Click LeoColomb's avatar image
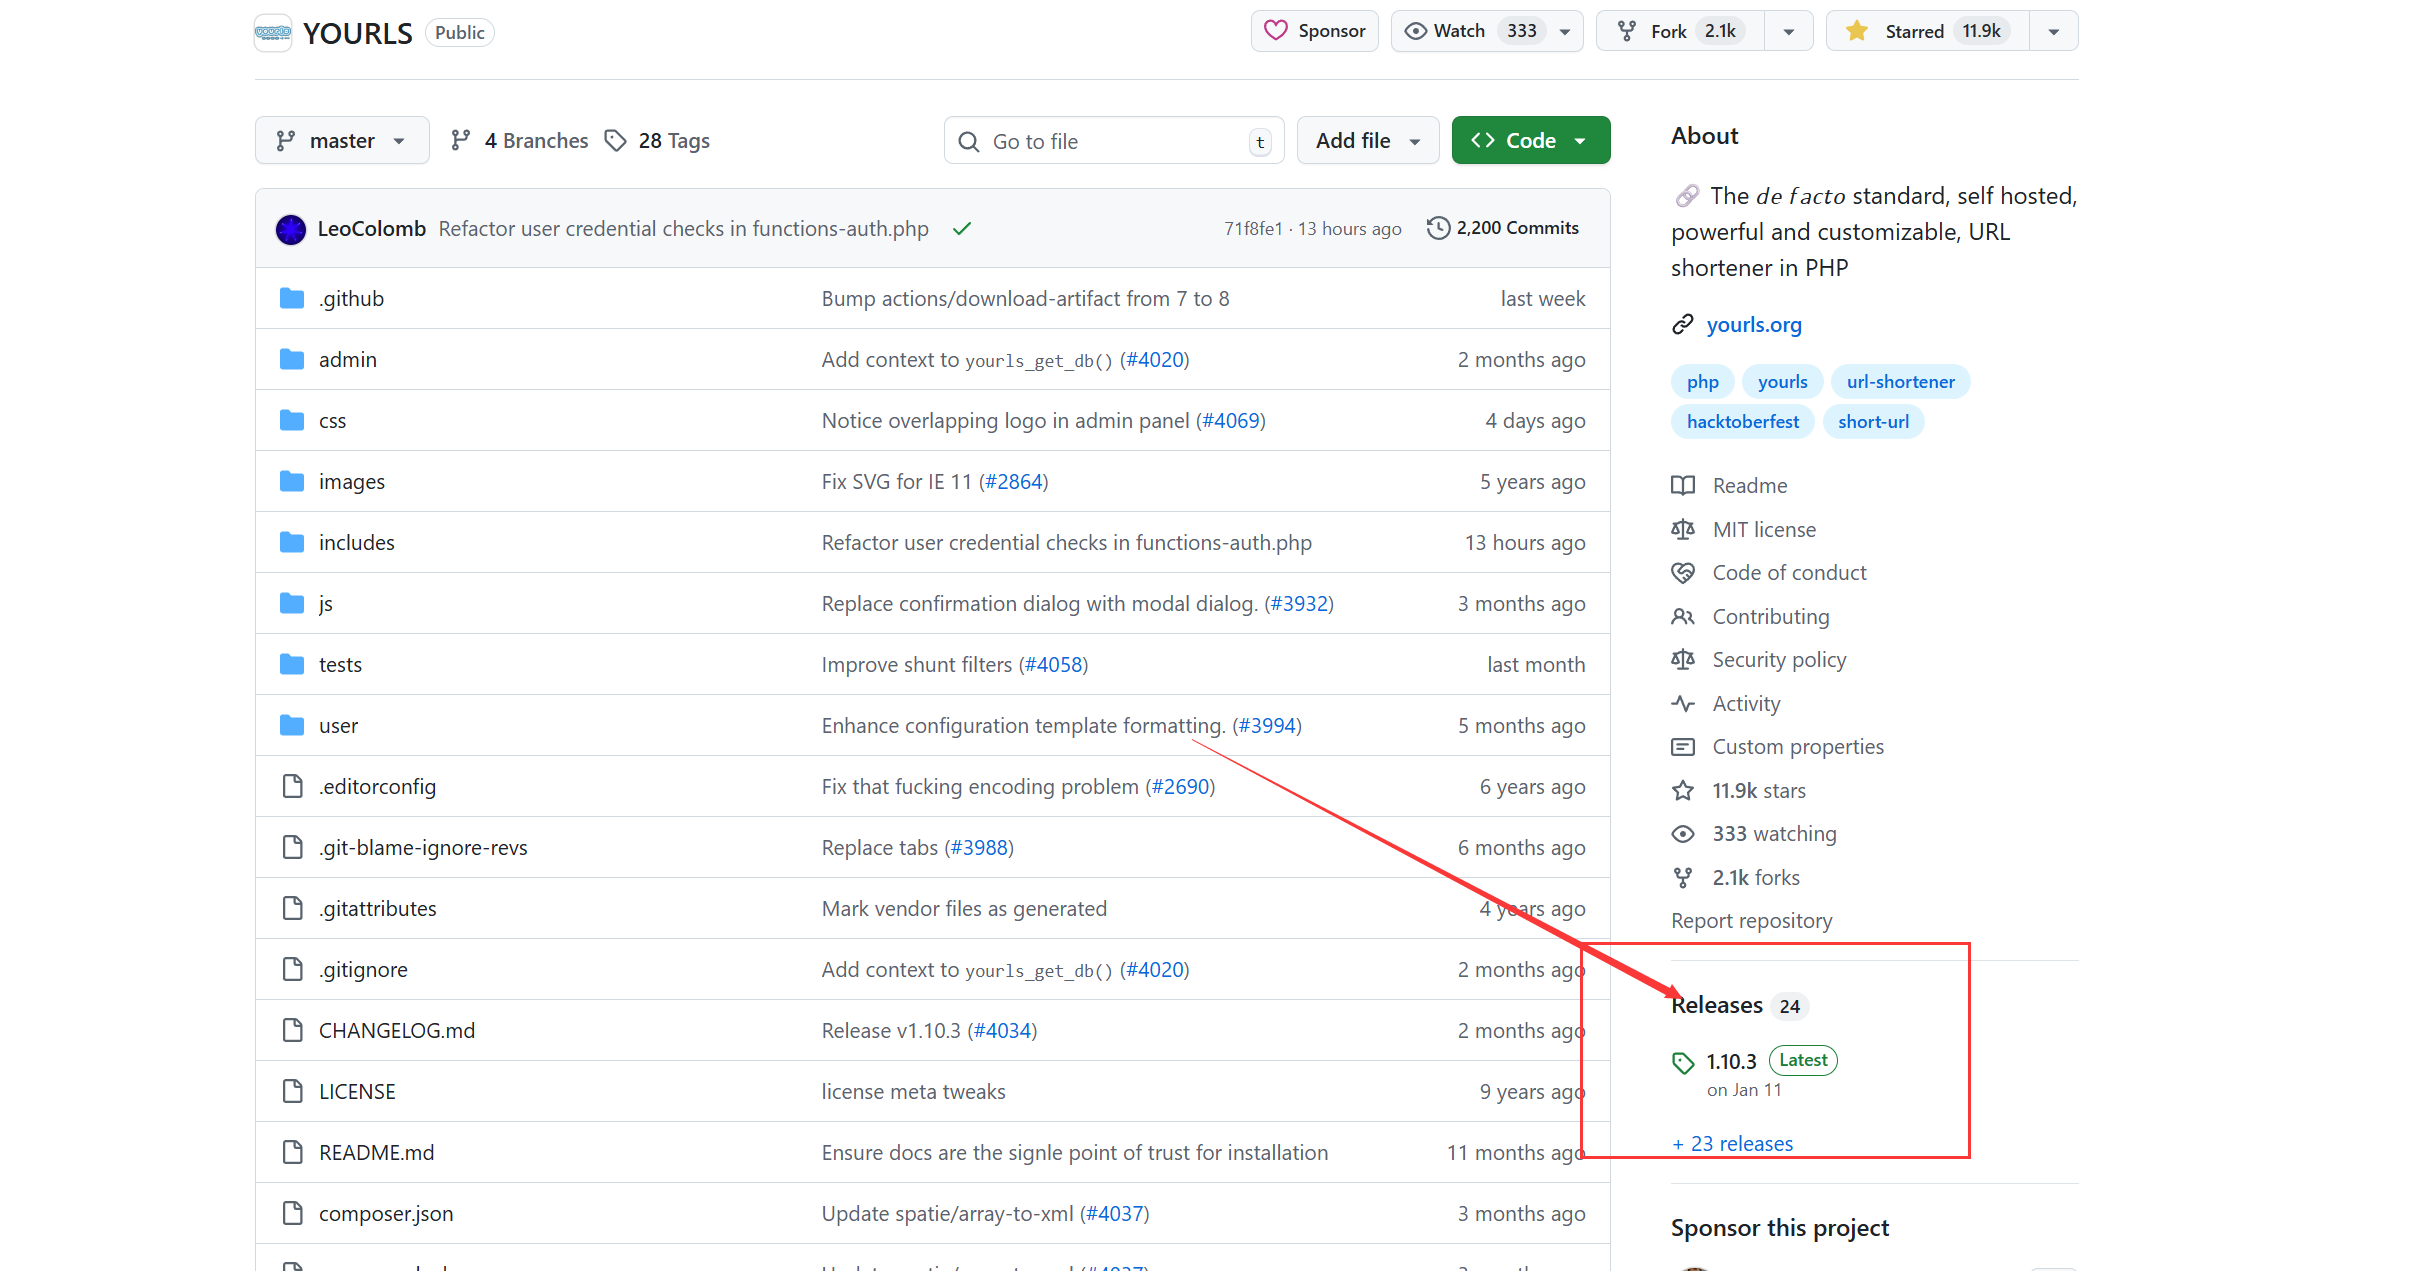 pos(291,229)
